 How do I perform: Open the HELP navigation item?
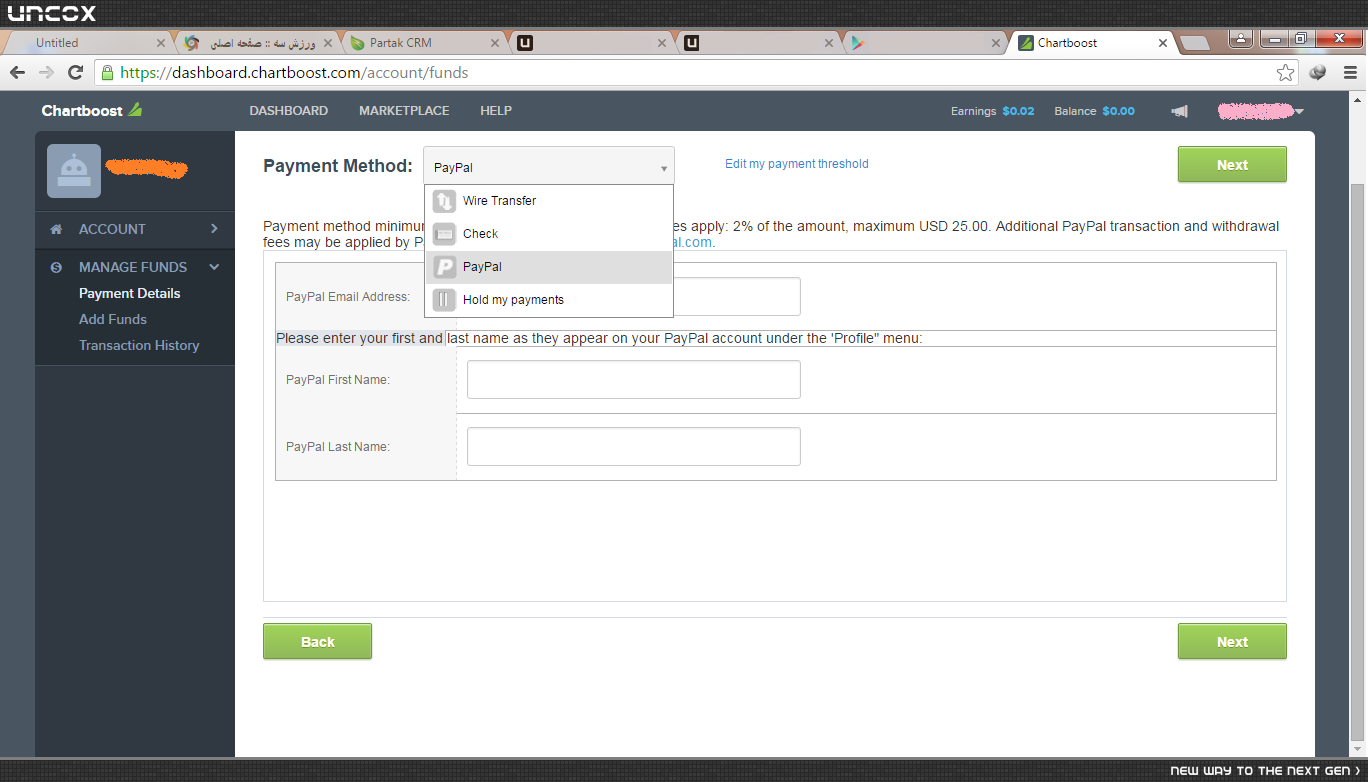pyautogui.click(x=496, y=111)
